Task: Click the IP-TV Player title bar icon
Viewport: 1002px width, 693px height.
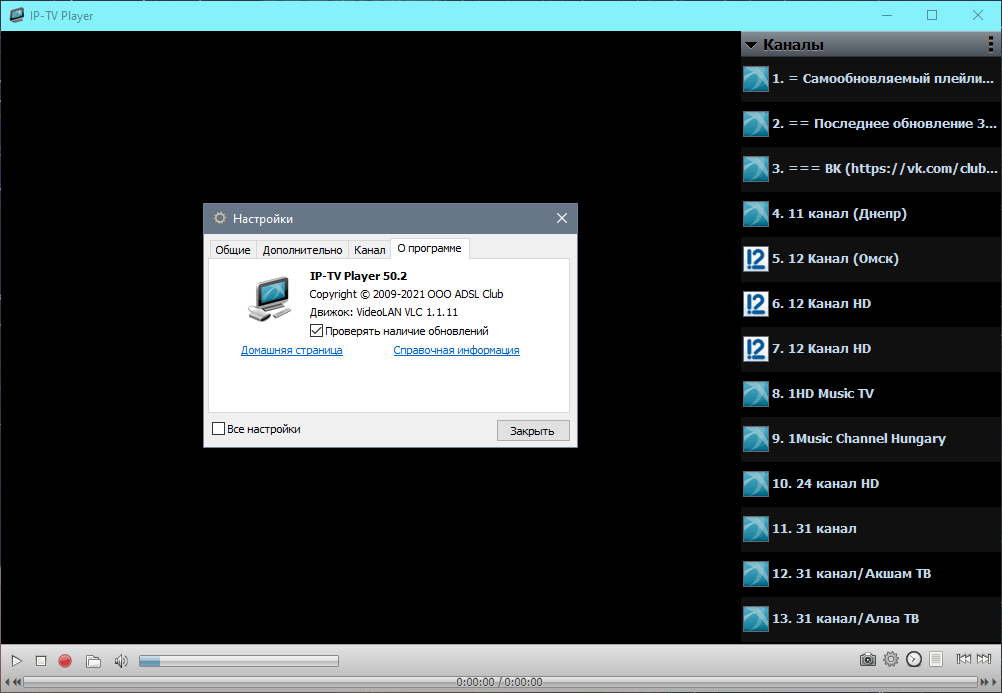Action: point(17,15)
